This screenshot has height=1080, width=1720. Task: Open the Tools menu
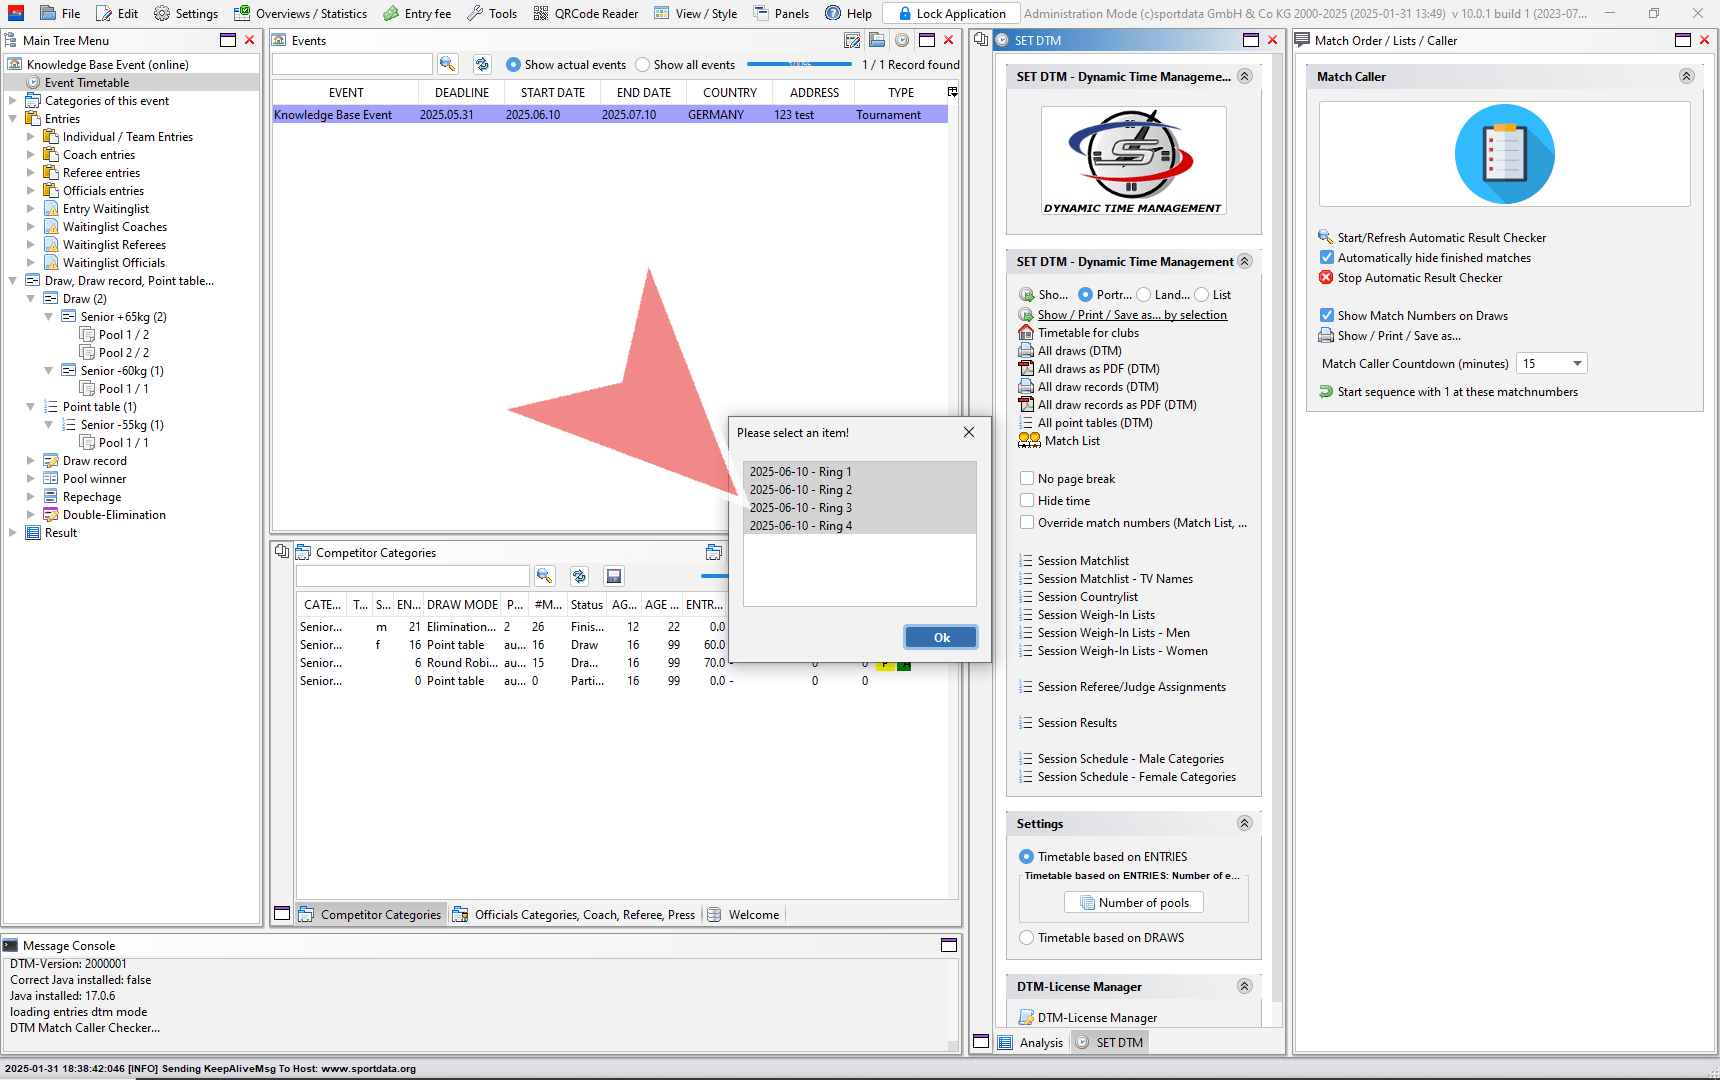(492, 13)
